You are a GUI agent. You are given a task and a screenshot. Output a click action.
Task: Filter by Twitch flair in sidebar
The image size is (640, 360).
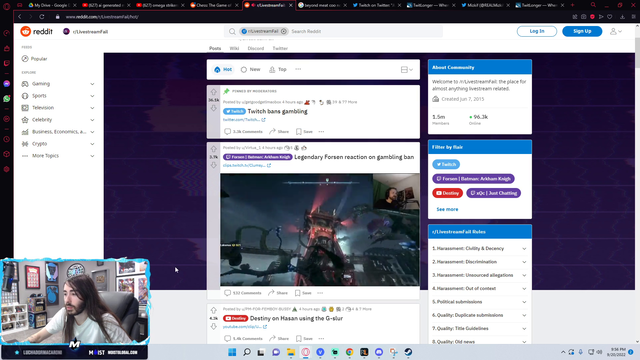coord(446,164)
